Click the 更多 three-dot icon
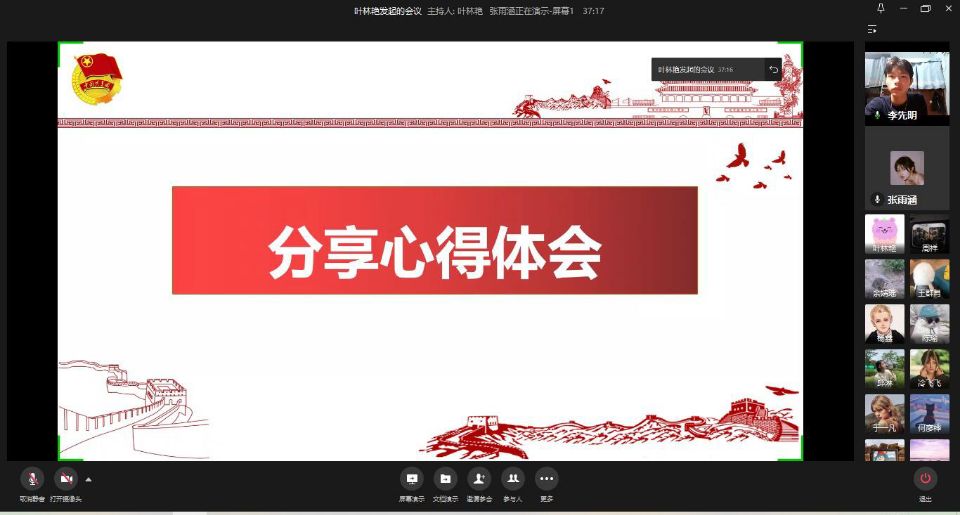Image resolution: width=960 pixels, height=515 pixels. pyautogui.click(x=546, y=479)
